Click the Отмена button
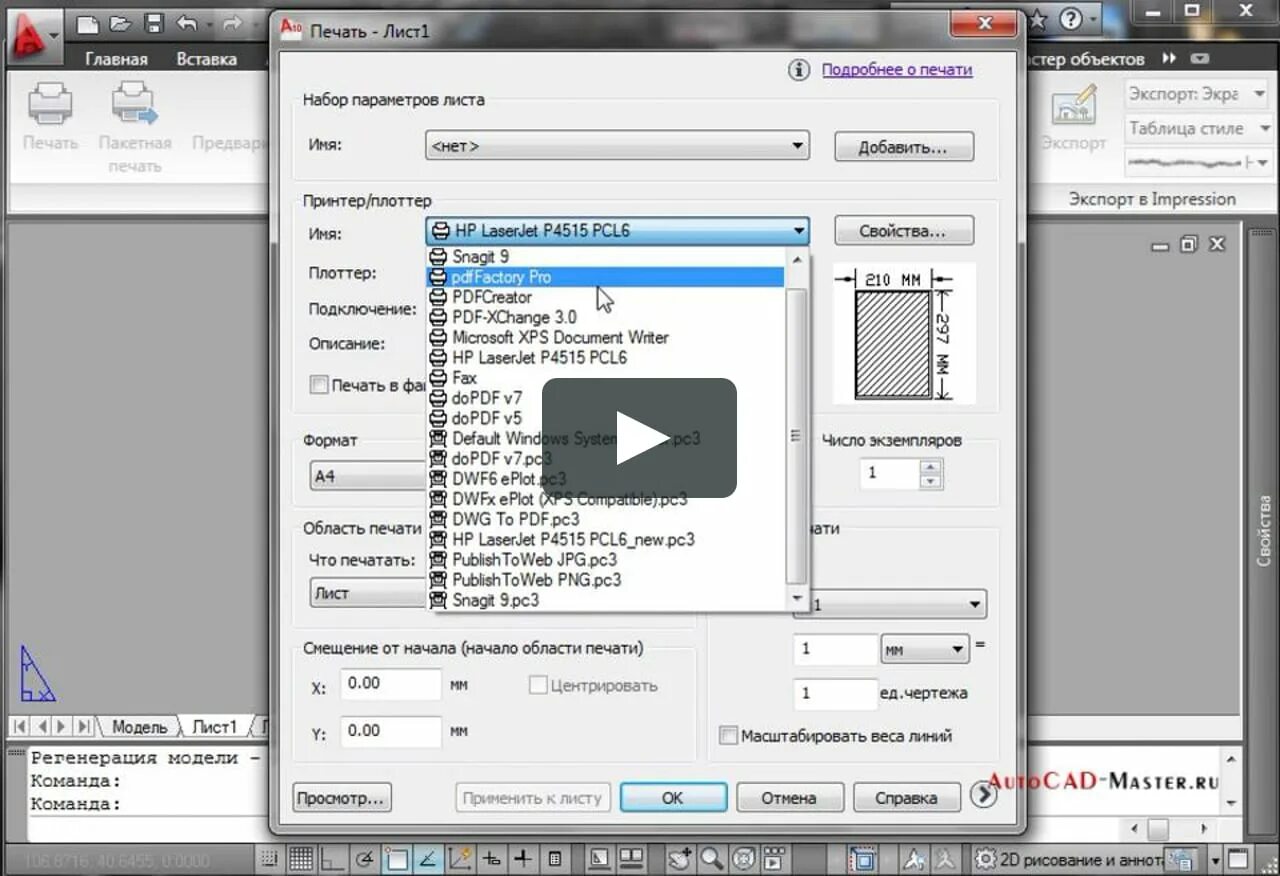The image size is (1280, 876). (x=789, y=797)
